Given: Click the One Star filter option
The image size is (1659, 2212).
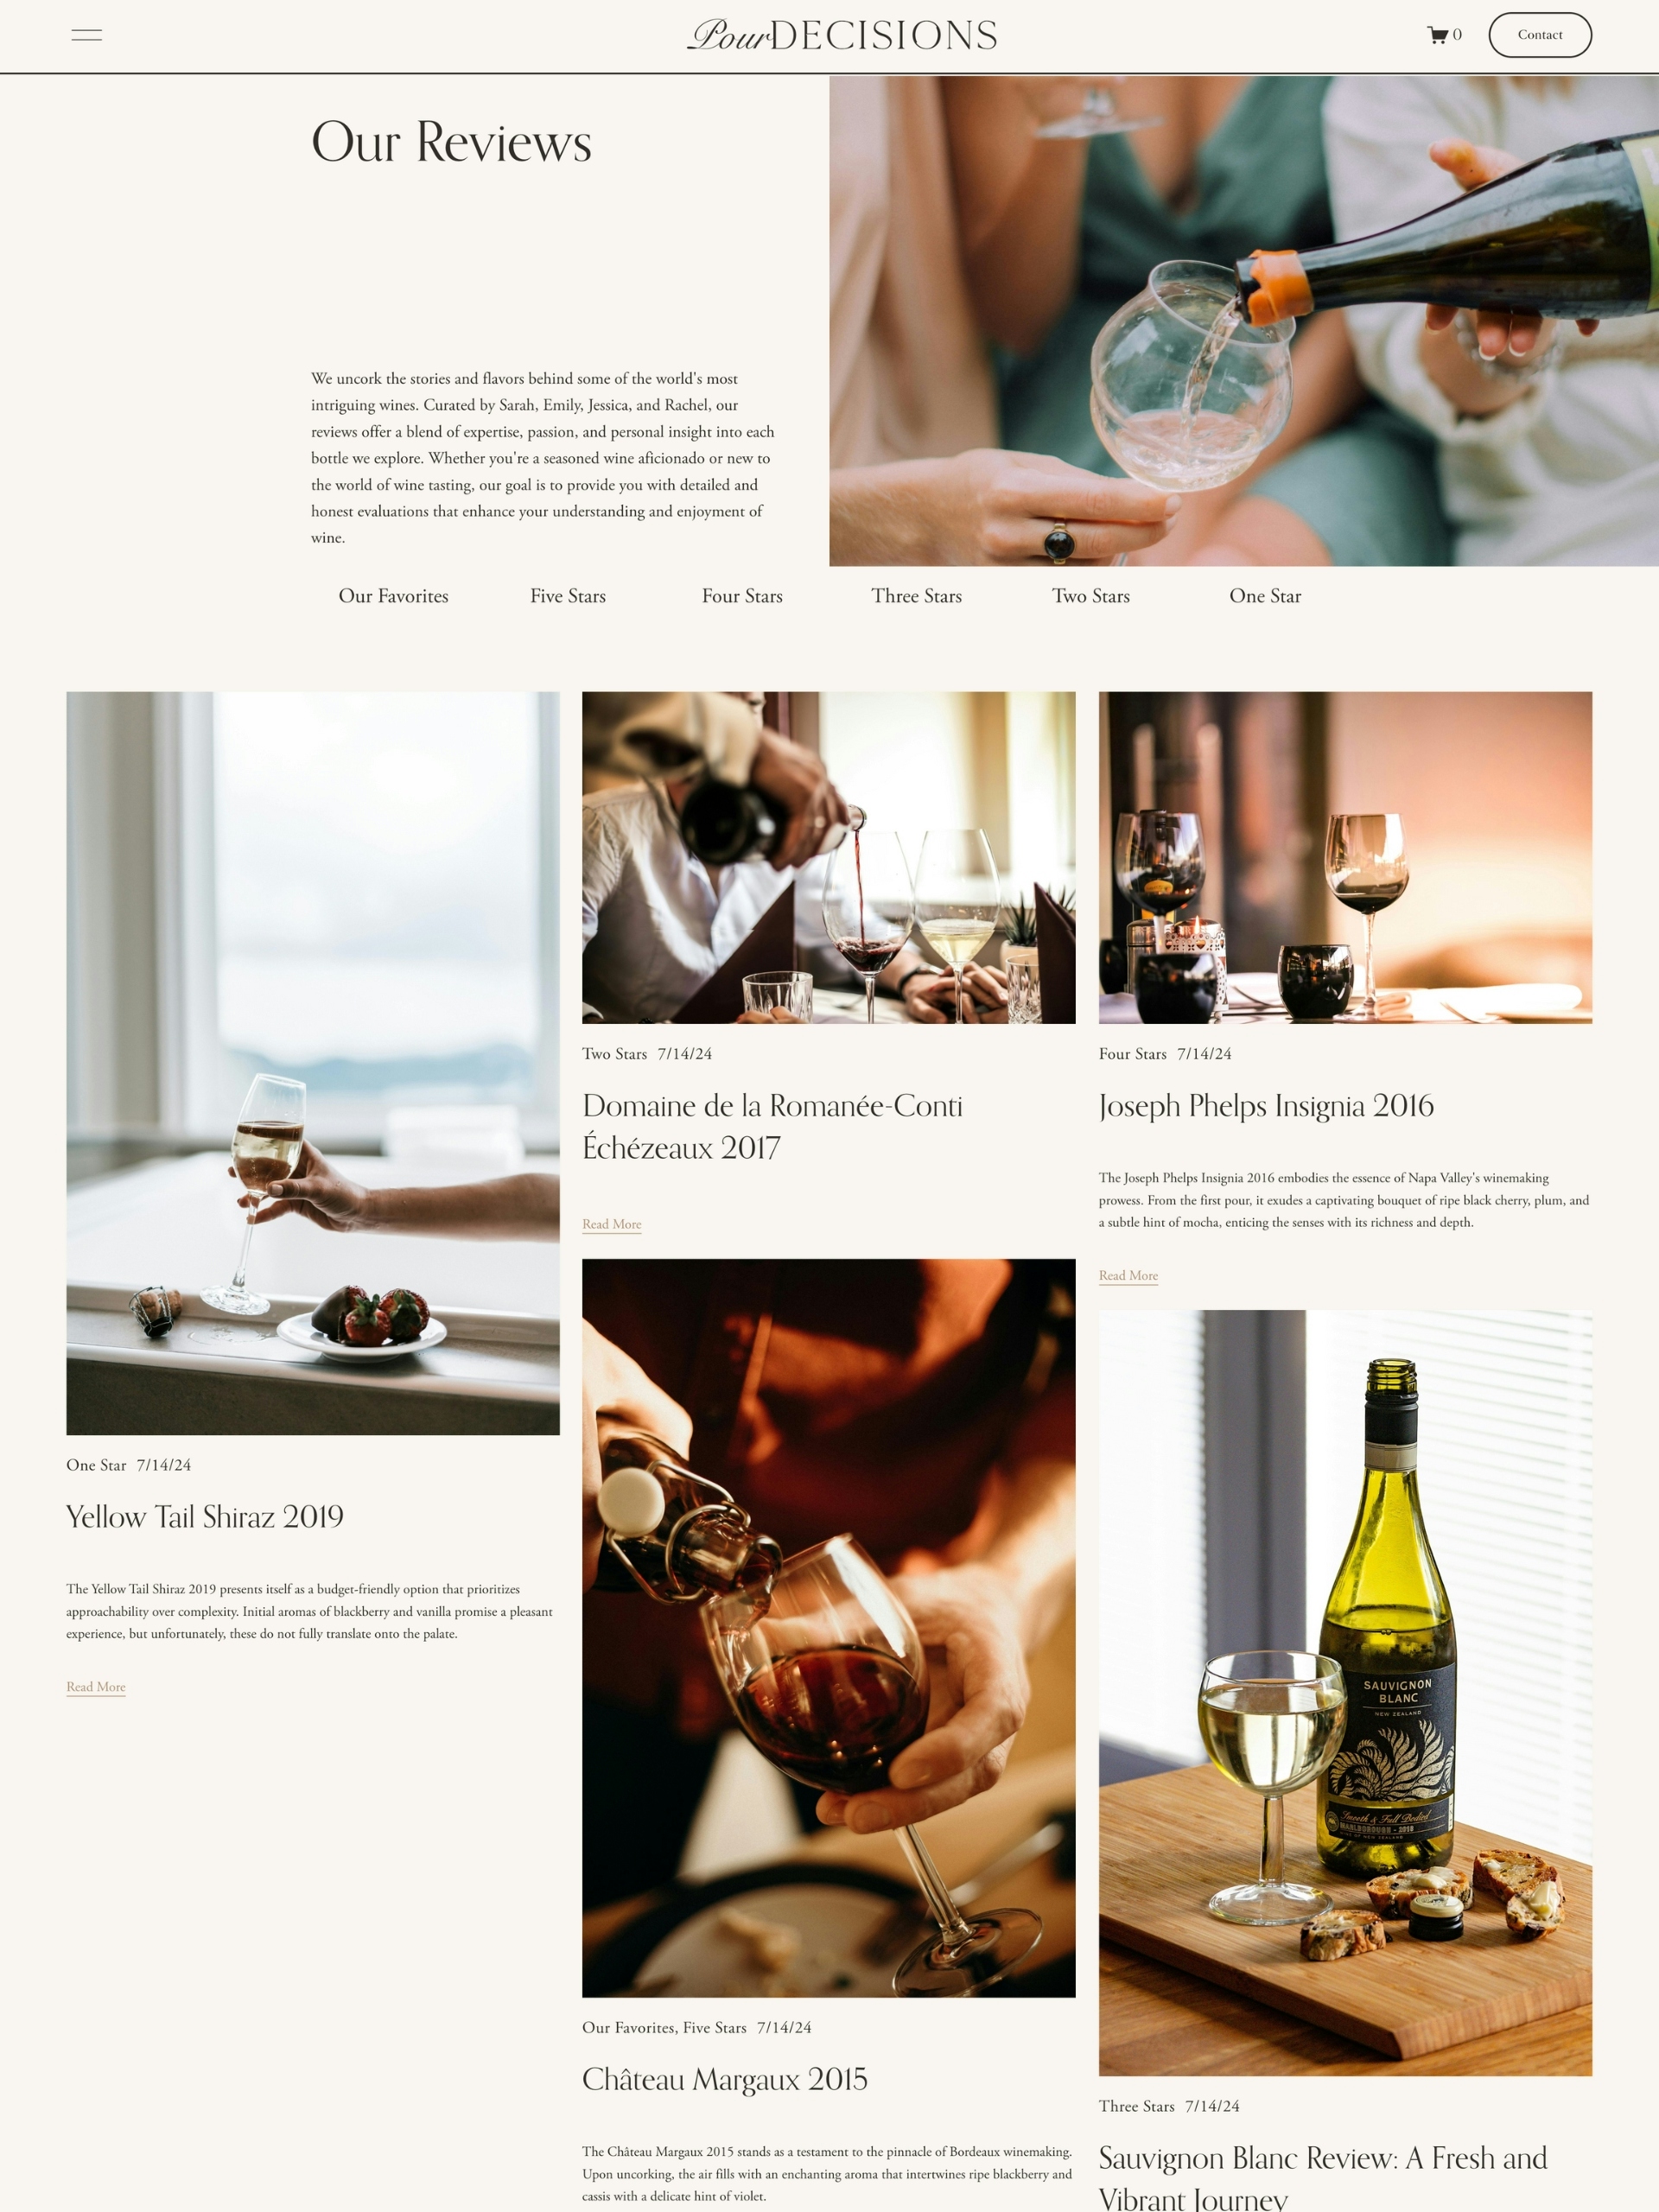Looking at the screenshot, I should pos(1265,595).
